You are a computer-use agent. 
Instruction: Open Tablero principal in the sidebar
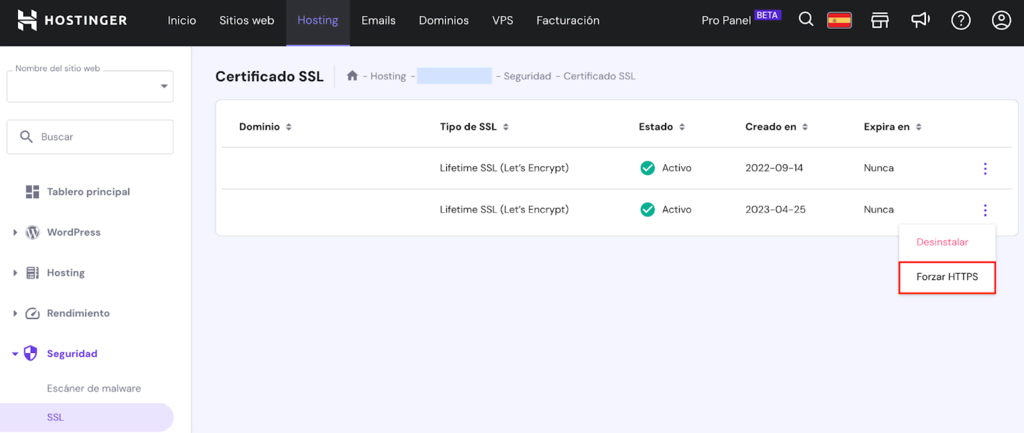[x=88, y=191]
